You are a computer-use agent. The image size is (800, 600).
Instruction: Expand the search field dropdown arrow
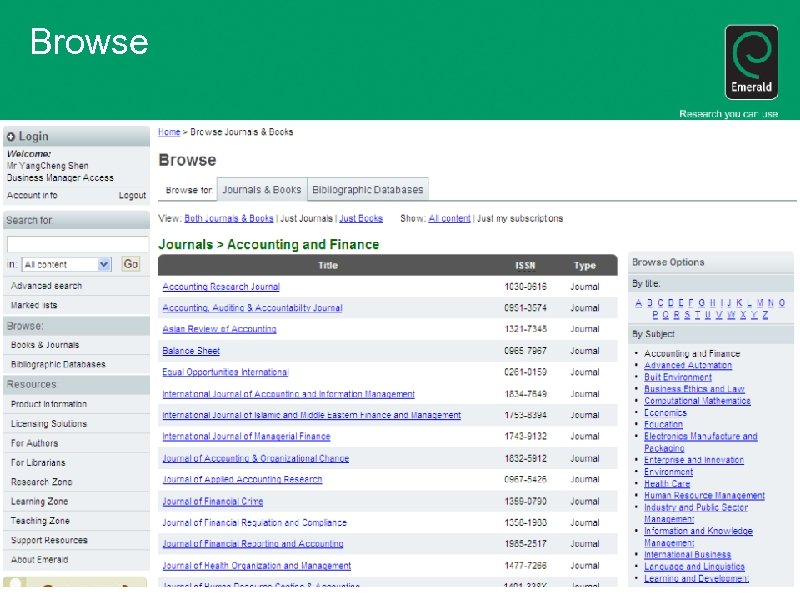104,264
